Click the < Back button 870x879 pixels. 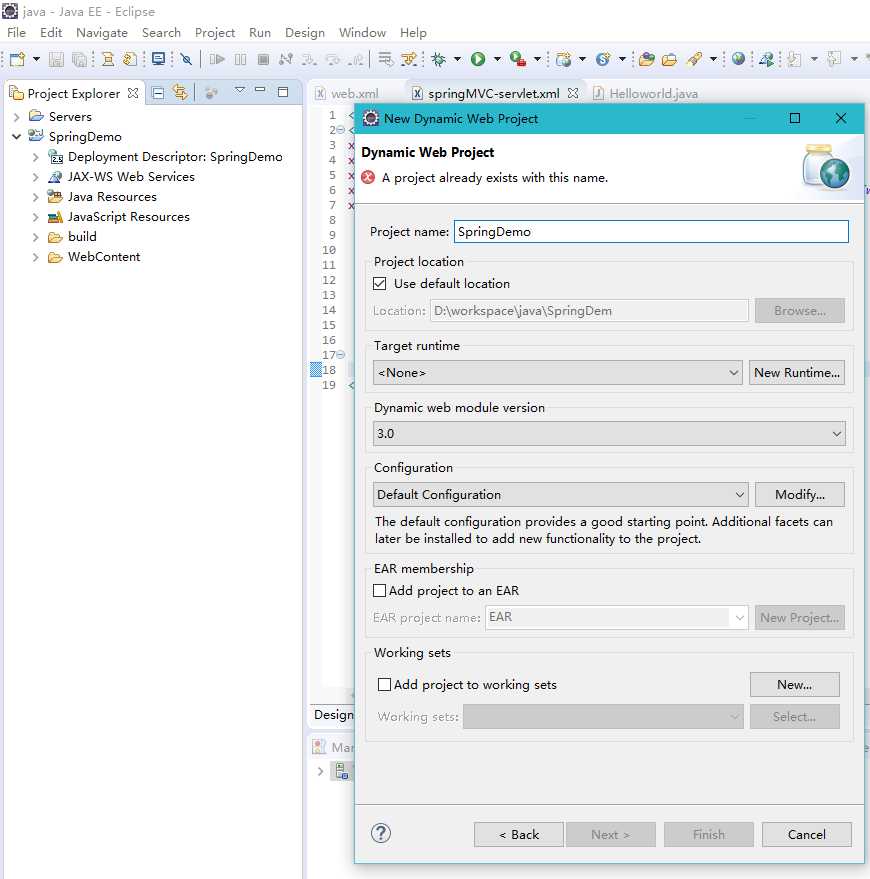pos(519,835)
